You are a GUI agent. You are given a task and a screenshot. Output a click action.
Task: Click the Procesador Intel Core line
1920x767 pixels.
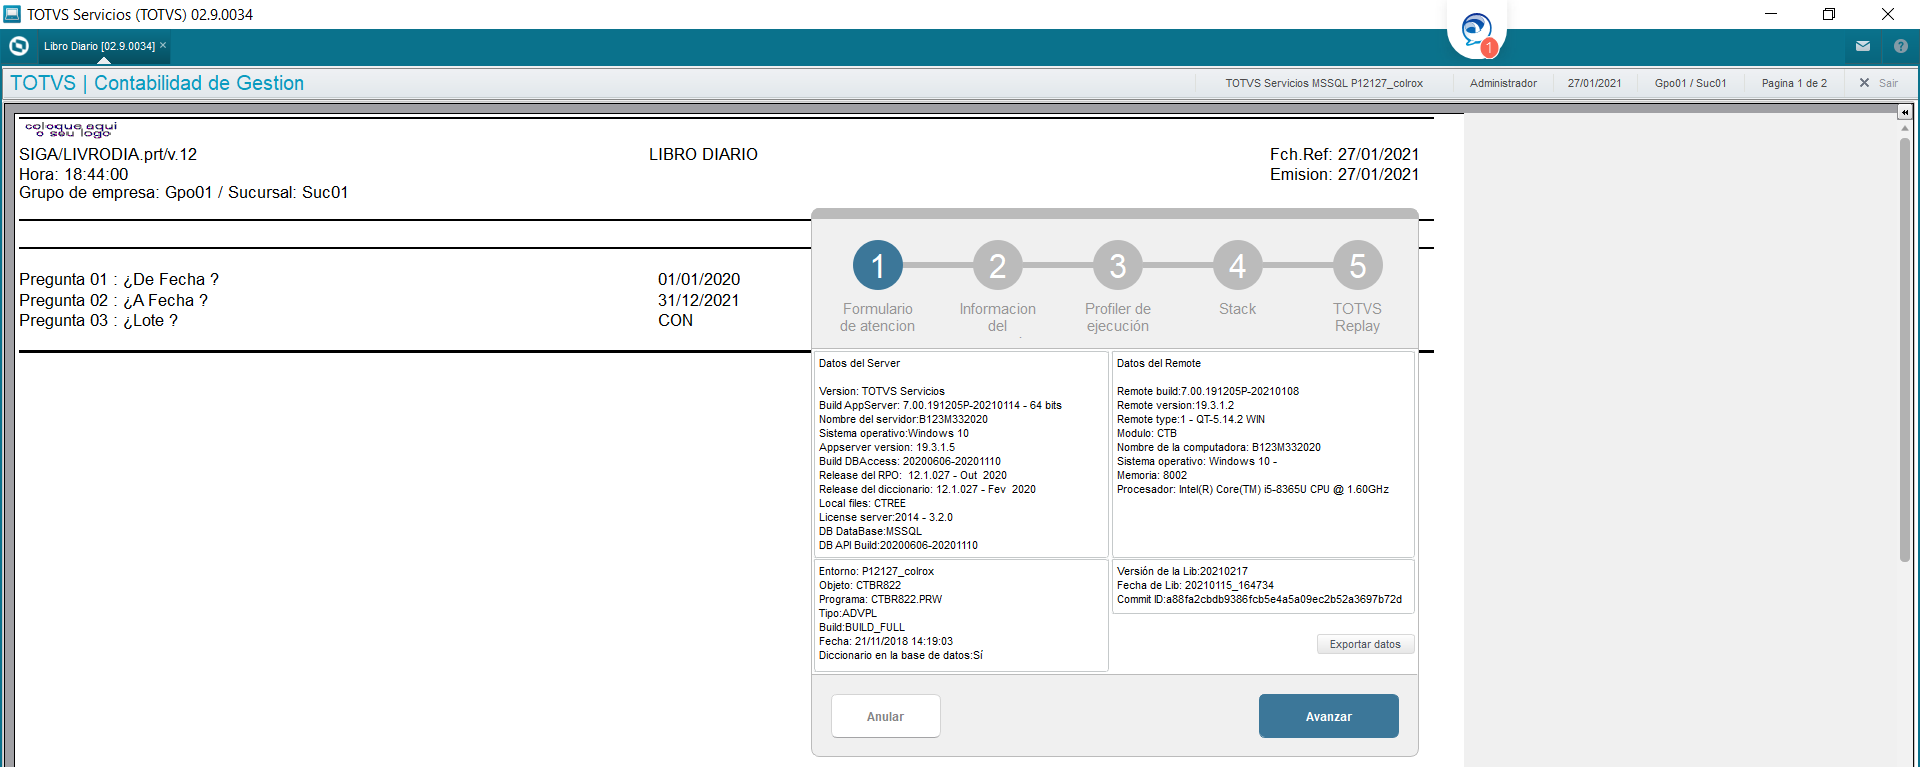[x=1252, y=489]
